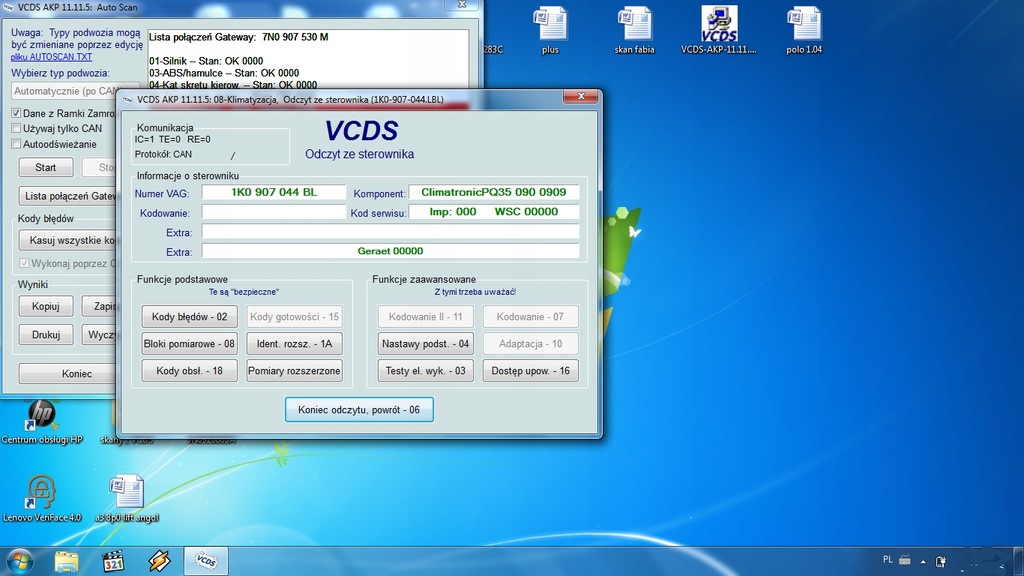Run 'Testy el. wyk. - 03'
The width and height of the screenshot is (1024, 576).
tap(426, 370)
